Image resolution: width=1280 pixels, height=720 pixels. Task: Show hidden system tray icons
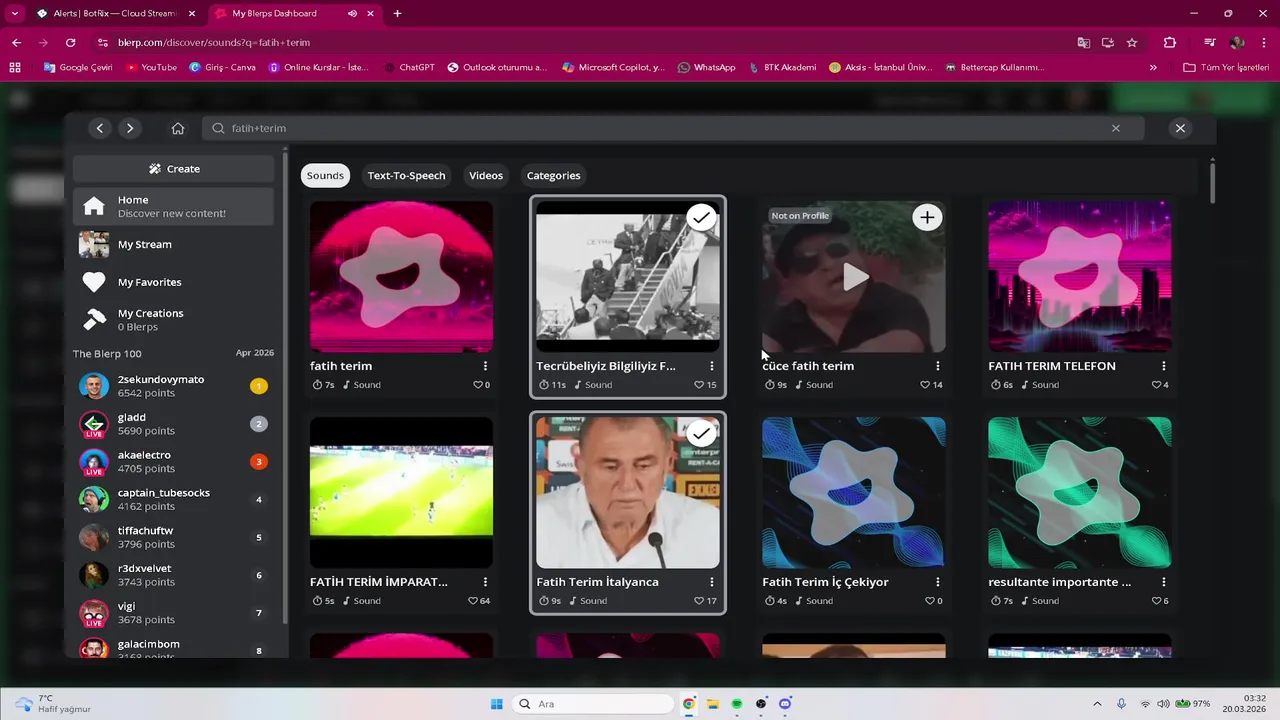pyautogui.click(x=1097, y=704)
